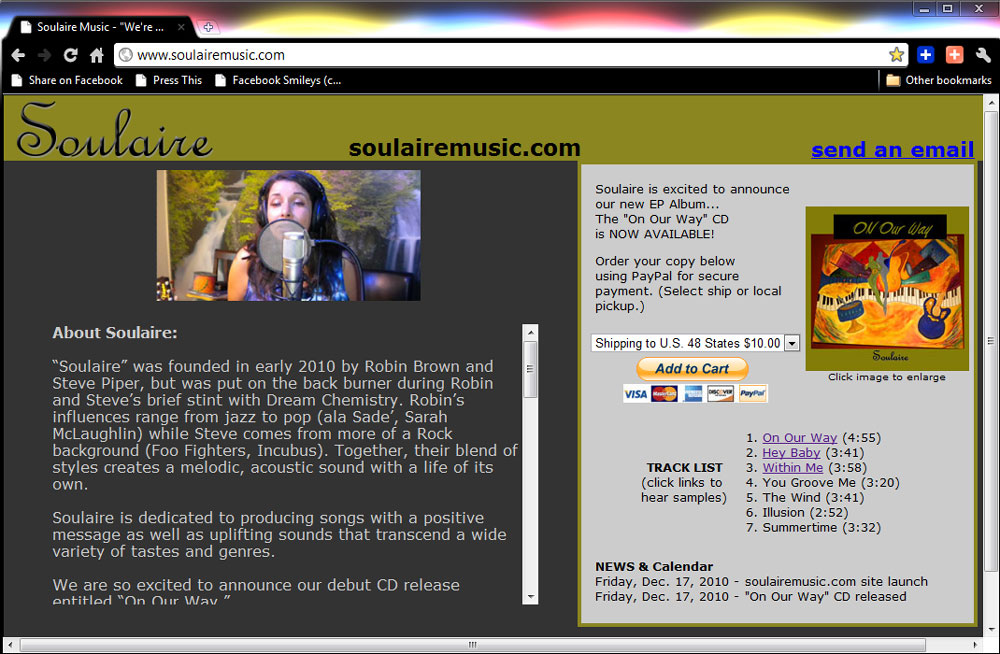Click the blue plus extension icon
Screen dimensions: 1000x654
click(925, 55)
